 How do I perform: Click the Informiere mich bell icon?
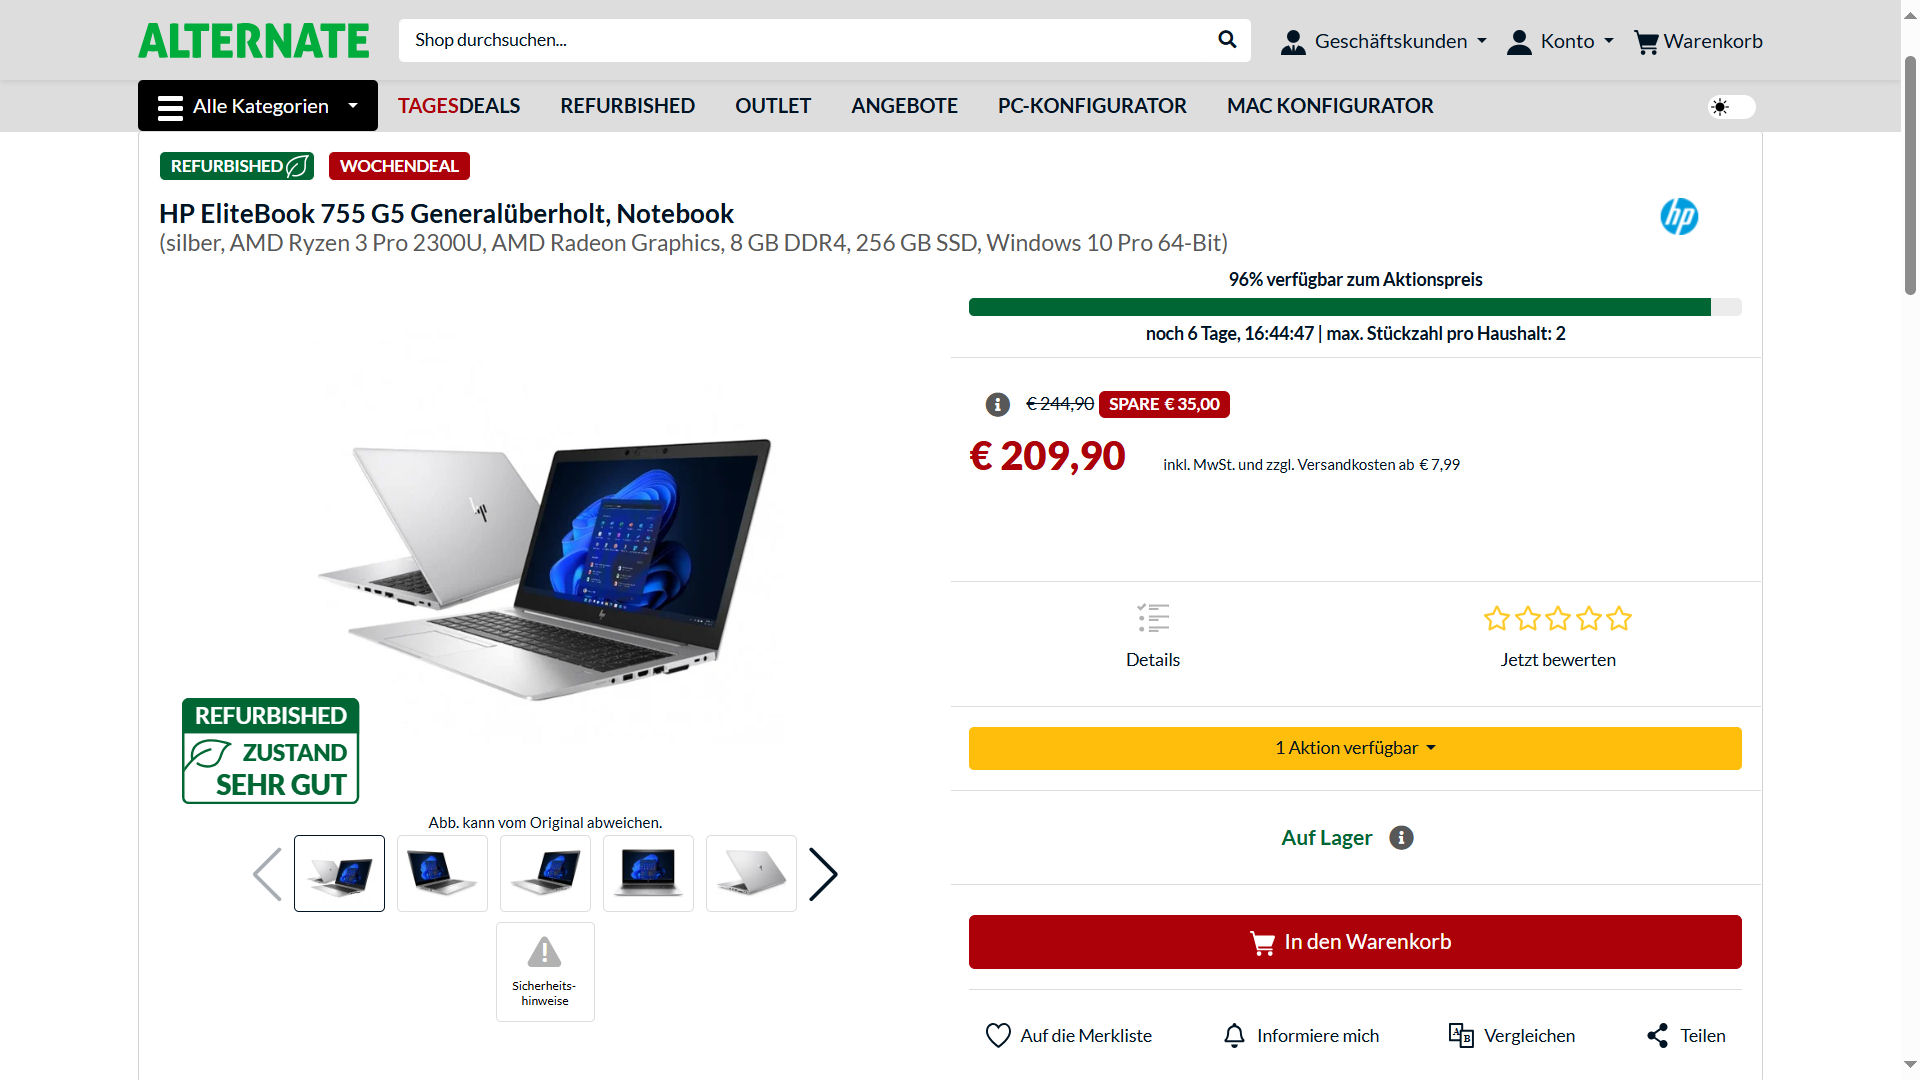pos(1234,1035)
